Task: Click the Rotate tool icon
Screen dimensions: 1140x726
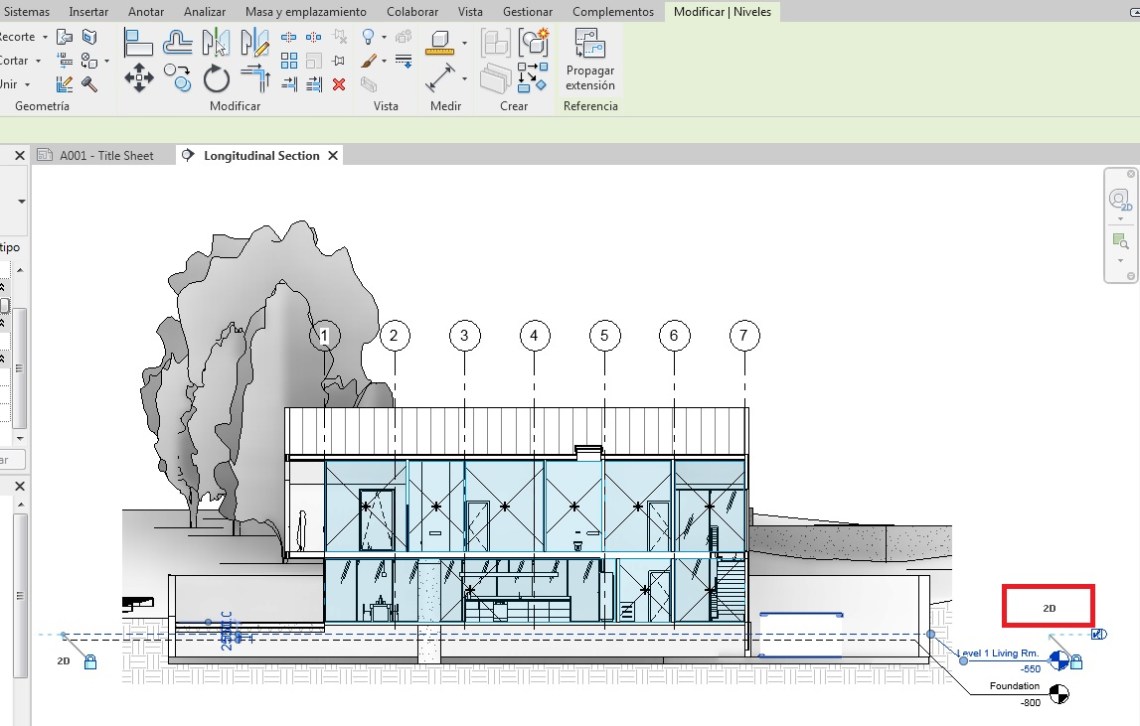Action: pyautogui.click(x=216, y=78)
